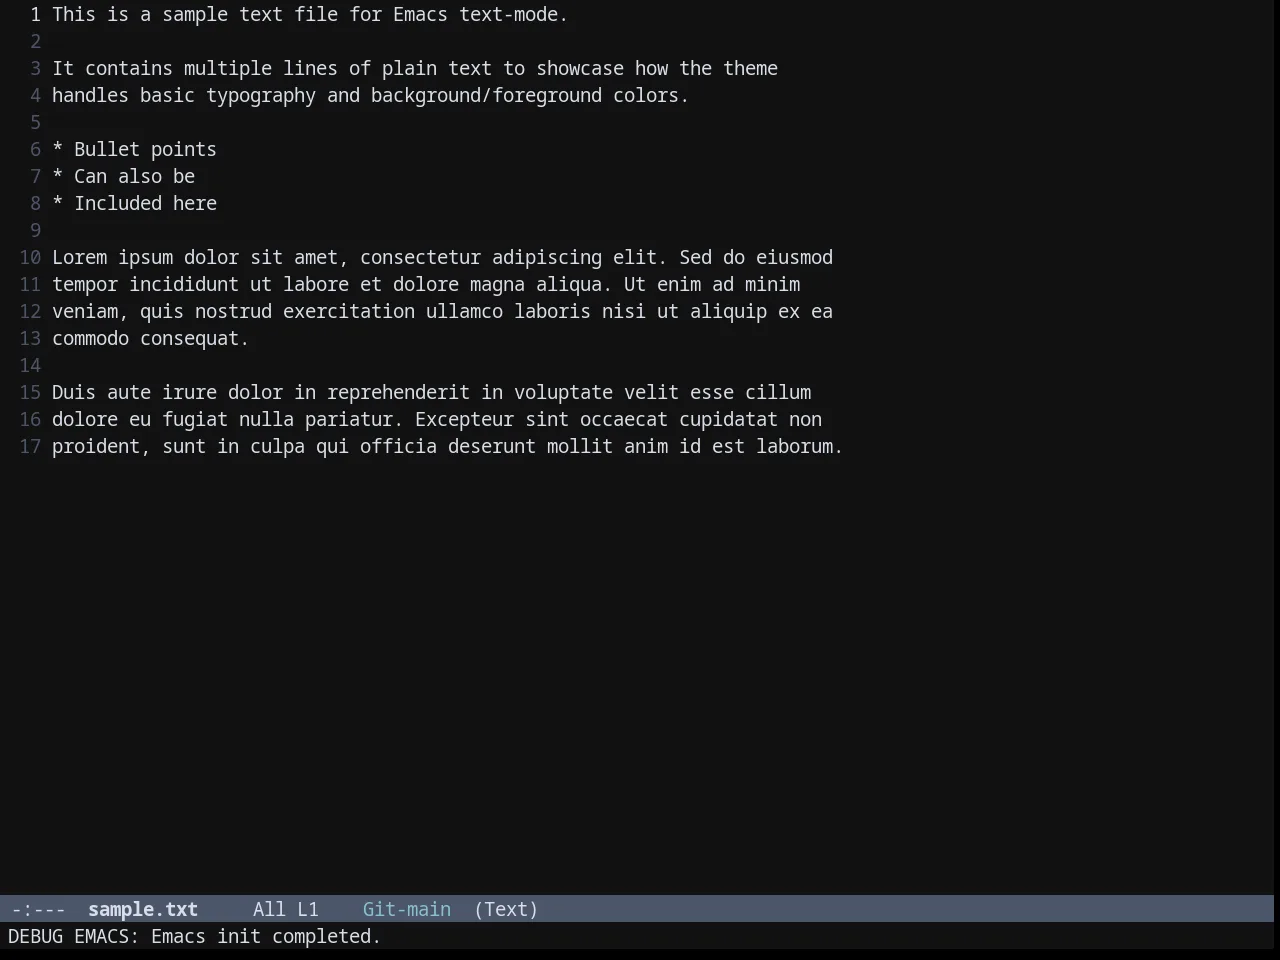Click the '* Can also be' line
1280x960 pixels.
[x=123, y=176]
